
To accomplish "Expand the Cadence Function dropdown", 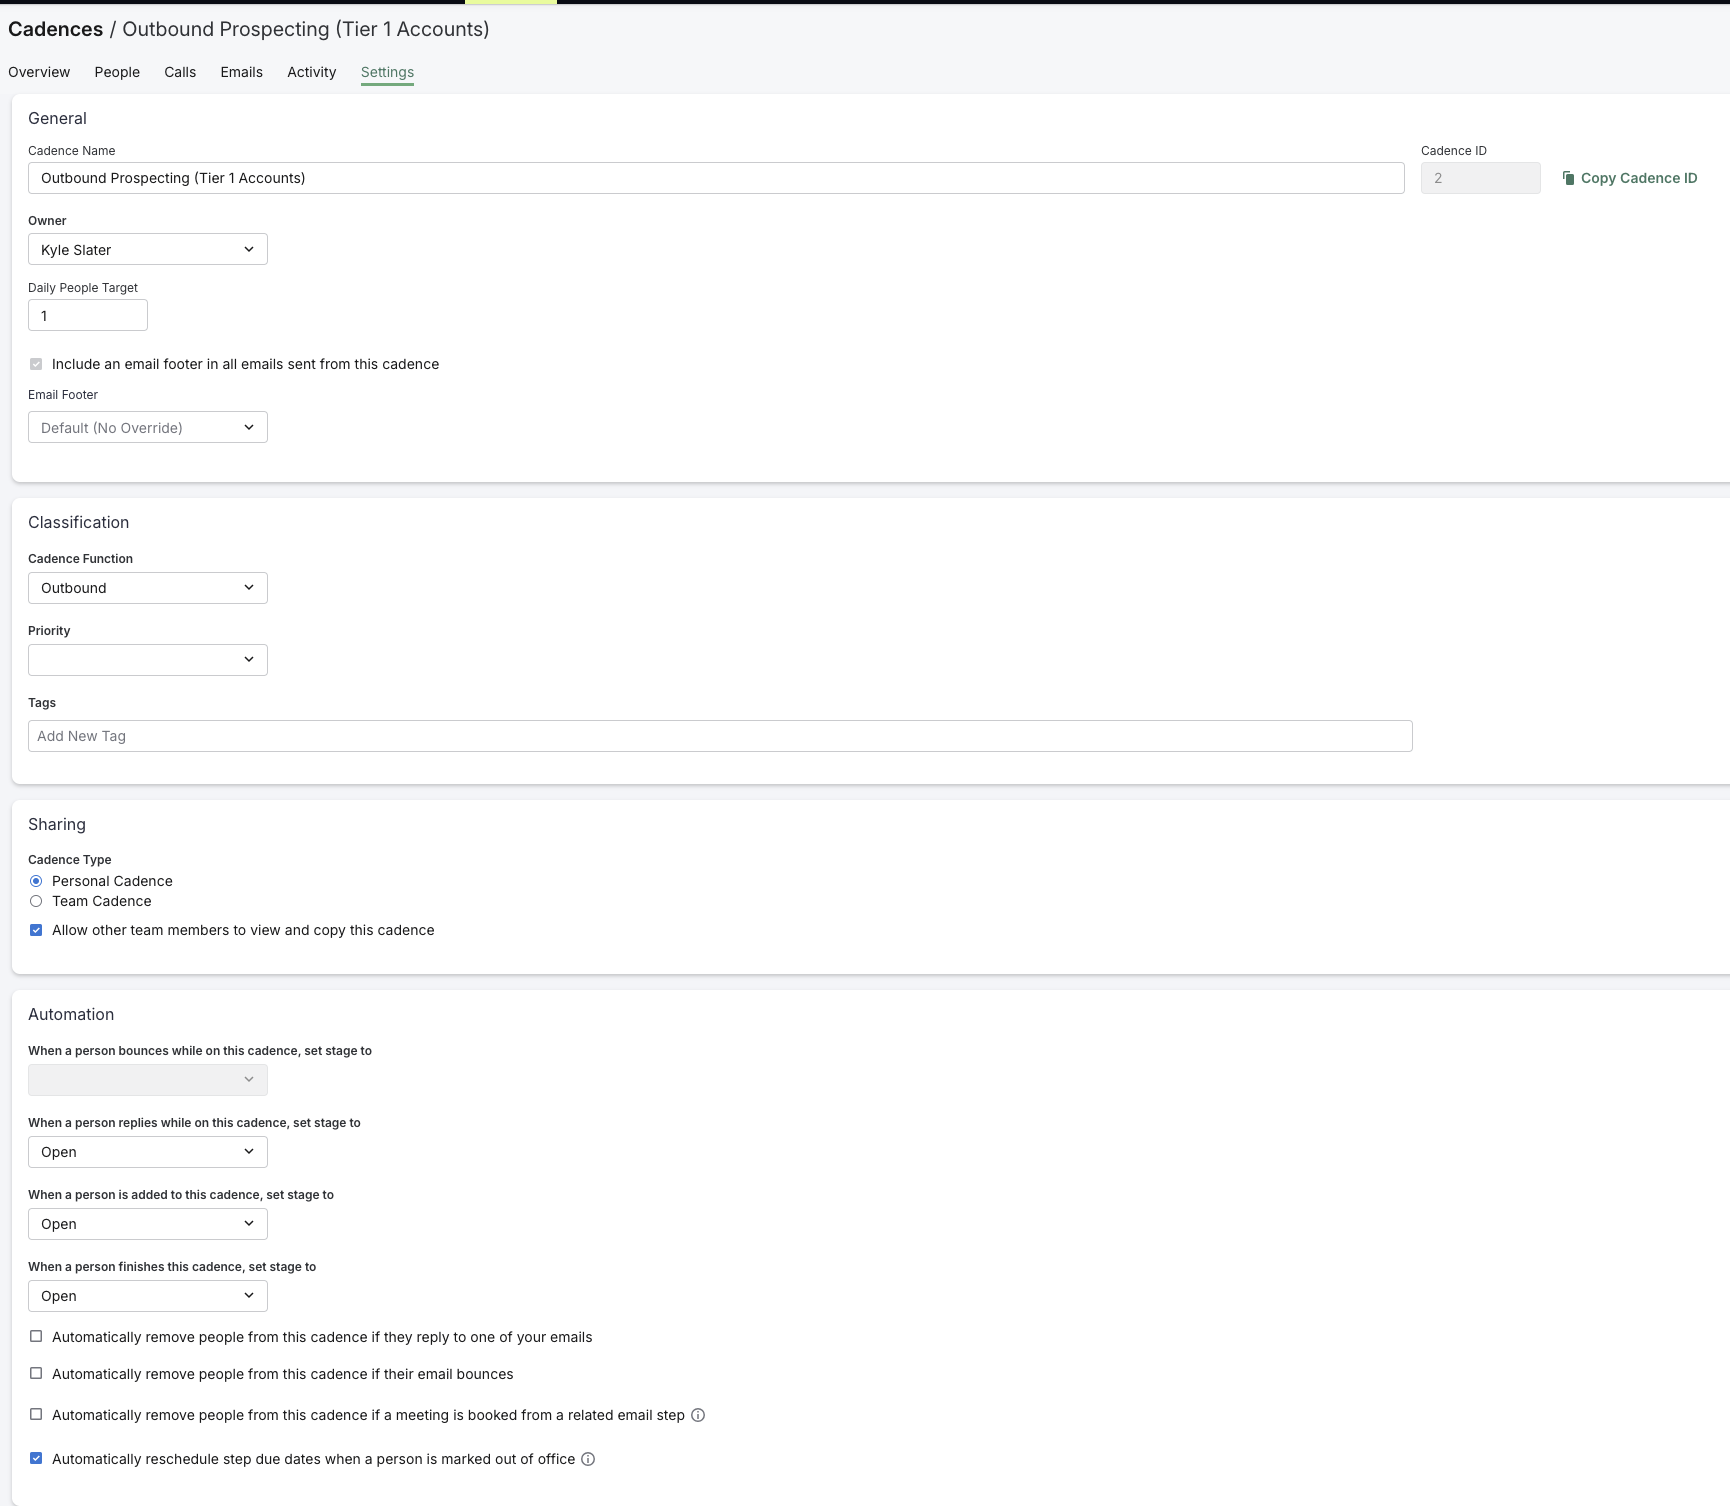I will pyautogui.click(x=147, y=588).
